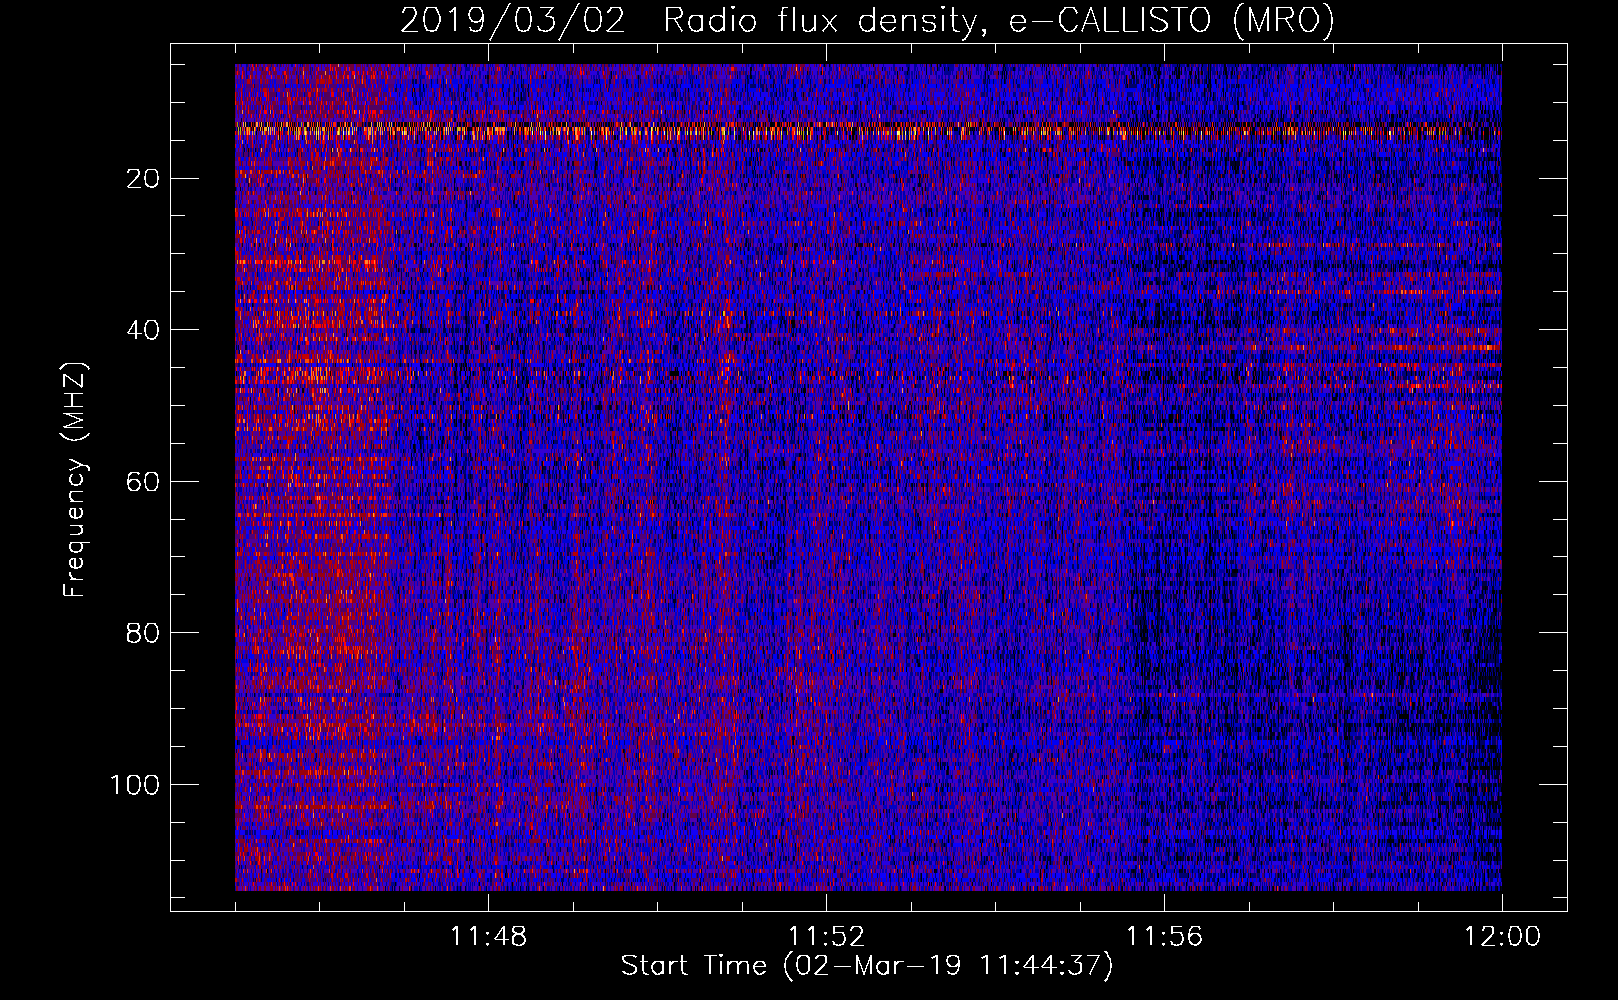Click the 'Start Time (02-Mar-19 11:44:37)' label
The image size is (1618, 1000).
pyautogui.click(x=867, y=966)
